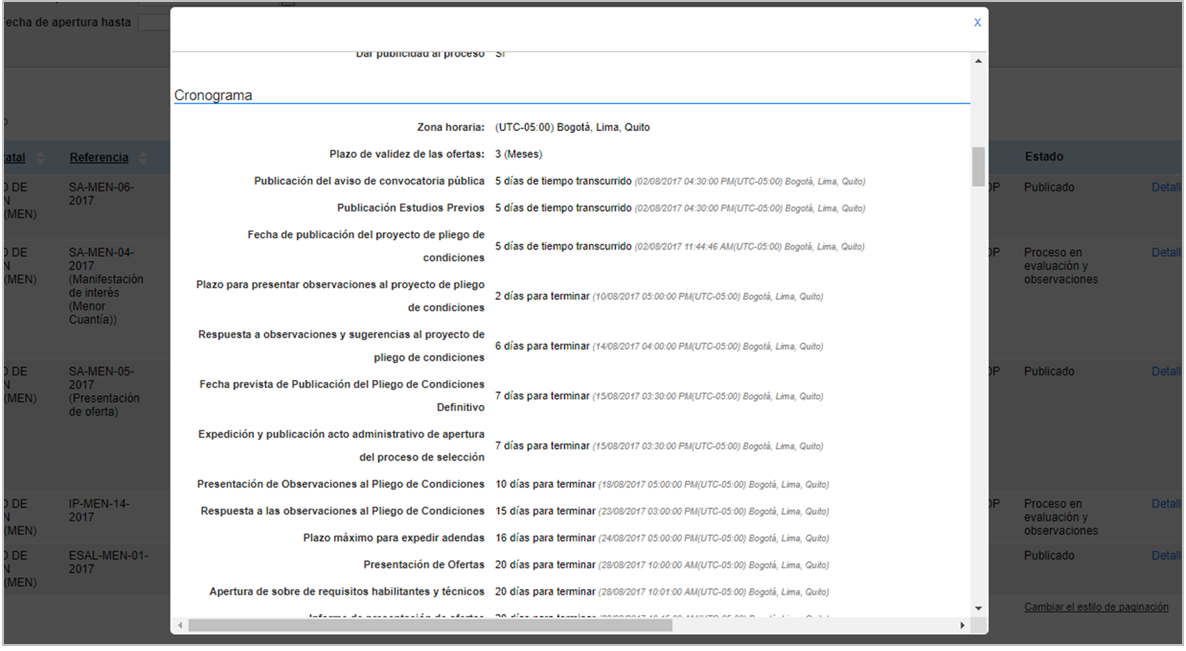Screen dimensions: 1186x651
Task: Click the 'Fecha de apertura hasta' input field
Action: pyautogui.click(x=154, y=23)
